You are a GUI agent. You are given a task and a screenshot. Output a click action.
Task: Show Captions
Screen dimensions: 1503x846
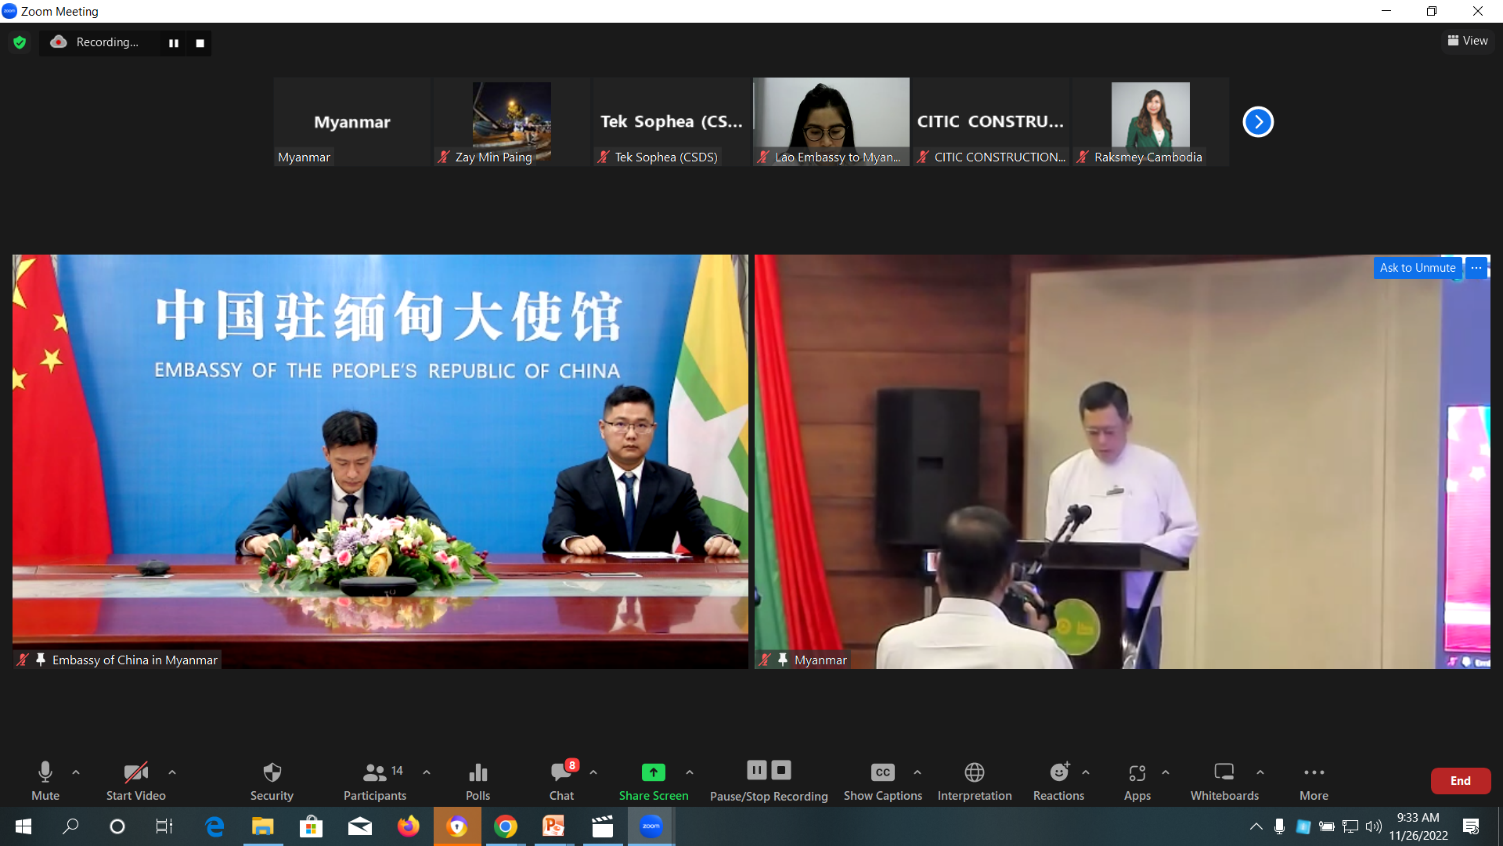[x=883, y=781]
